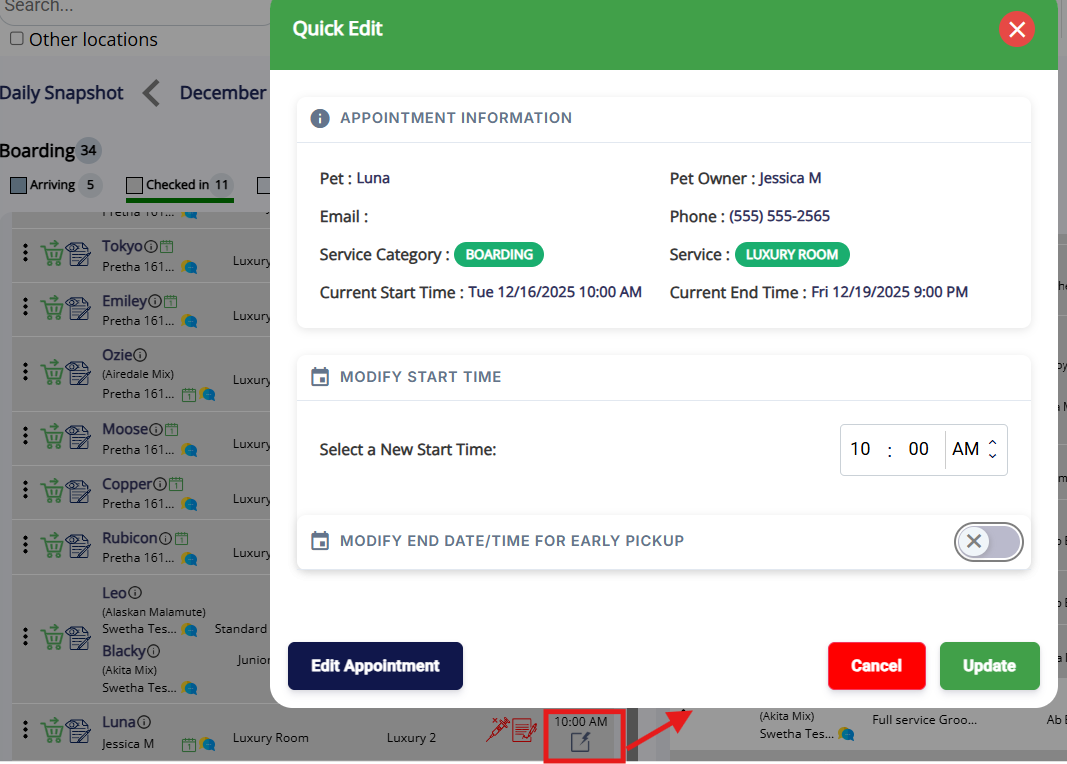Click chat bubble icon in Rubicon's row
This screenshot has width=1067, height=764.
(x=190, y=558)
